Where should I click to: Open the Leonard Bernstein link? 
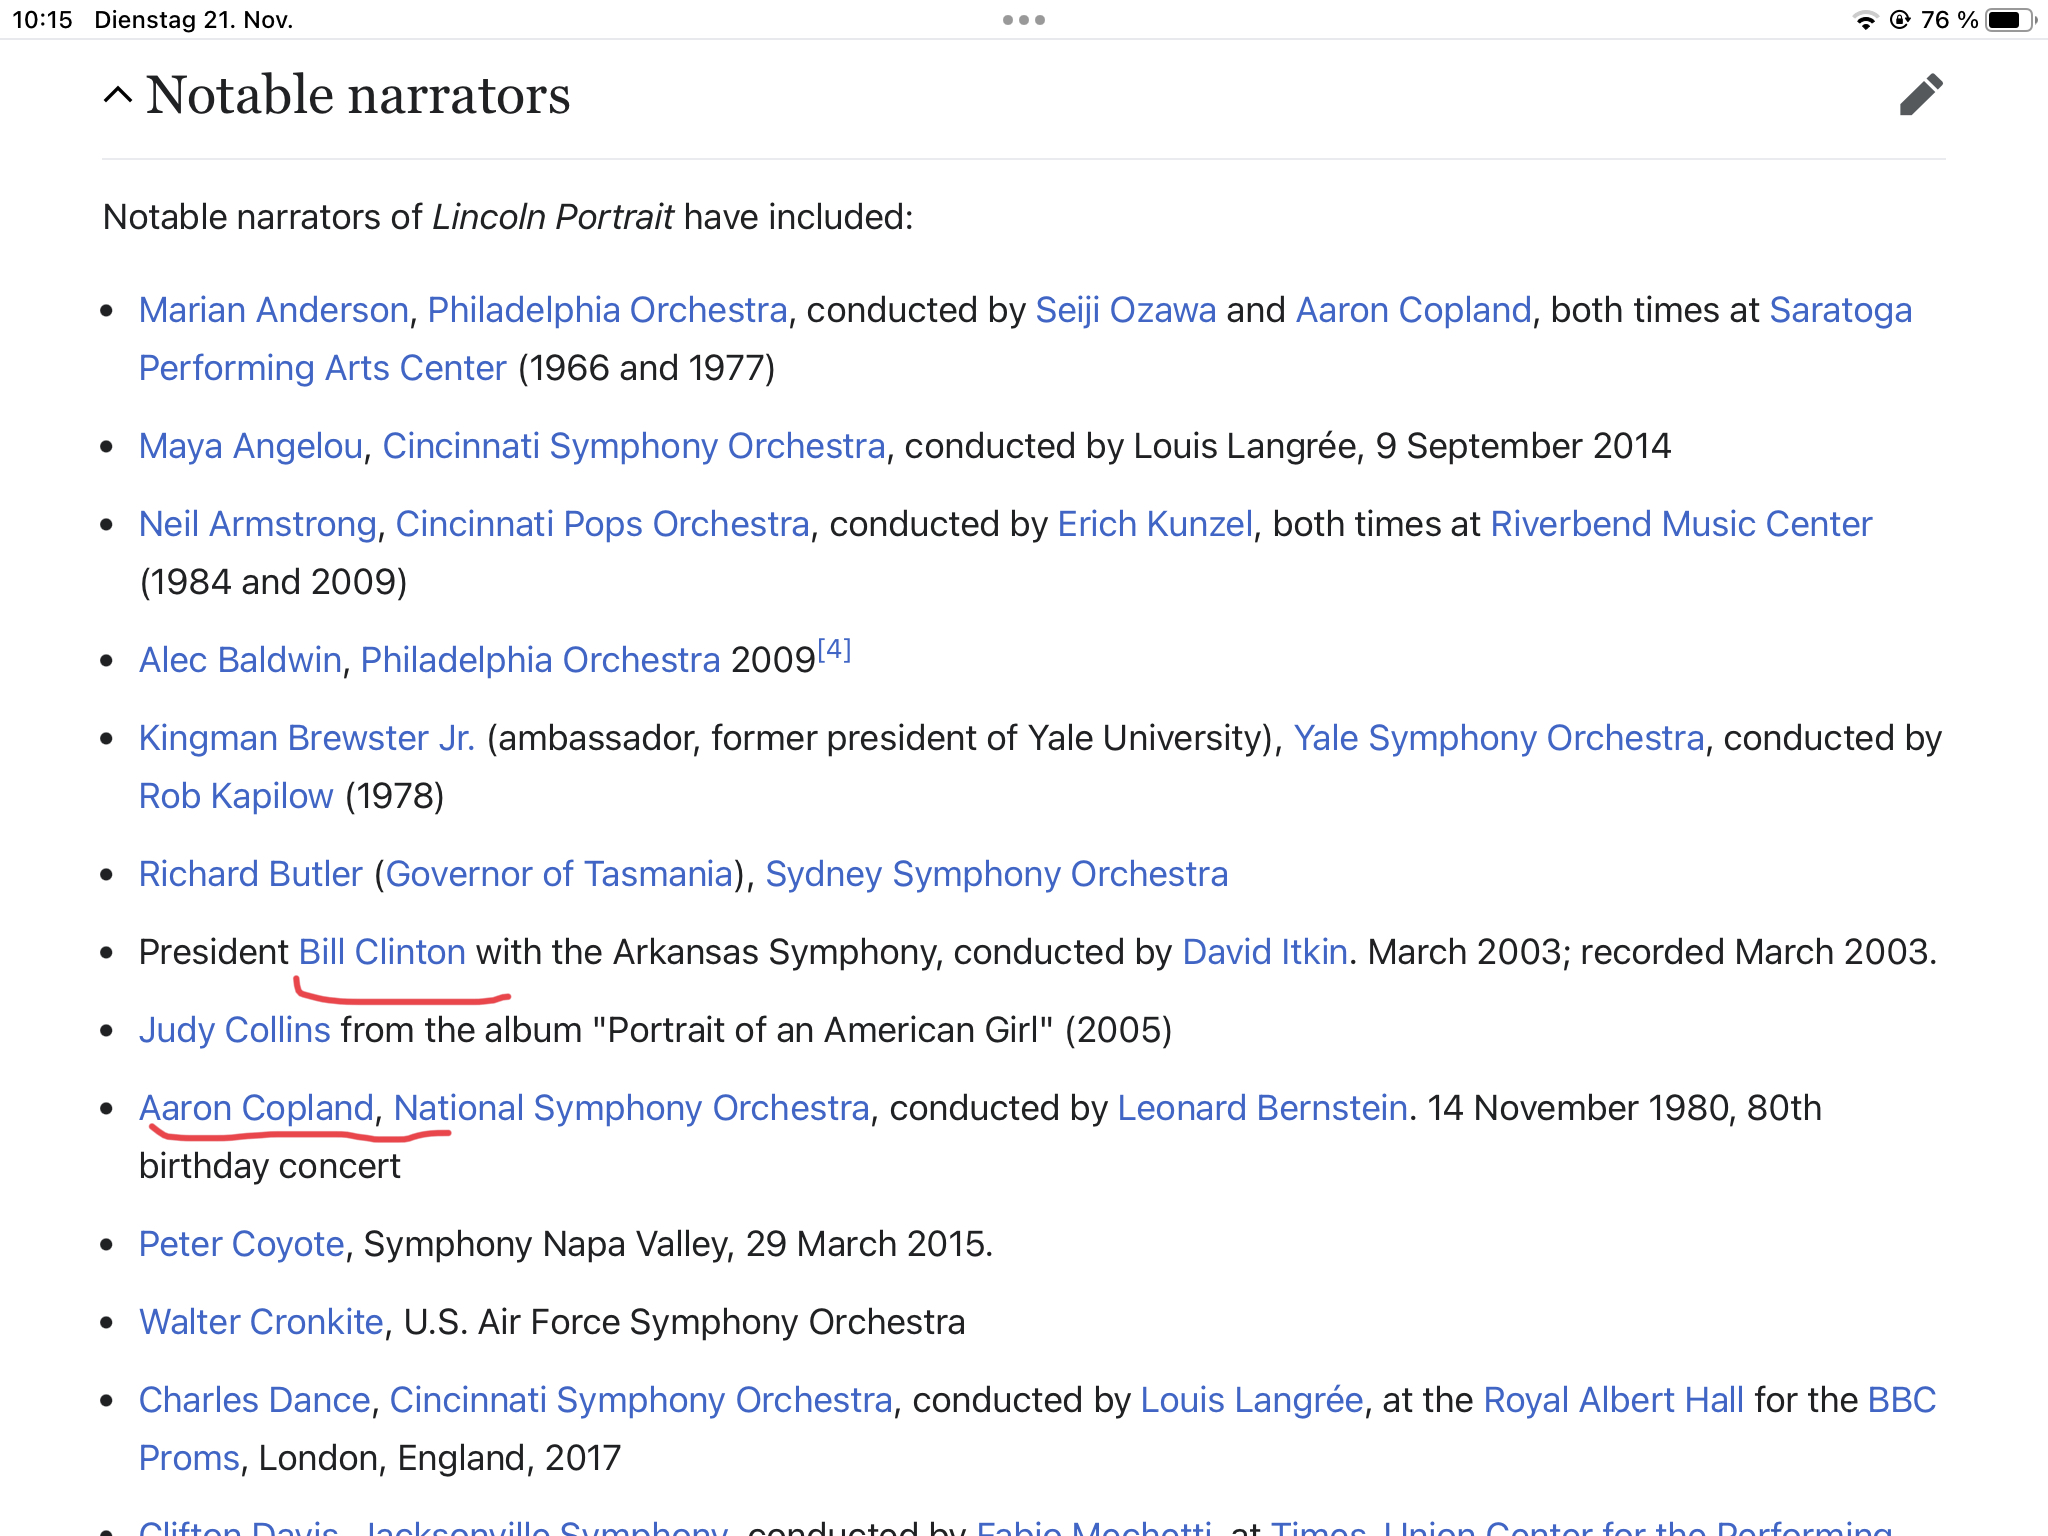1263,1108
